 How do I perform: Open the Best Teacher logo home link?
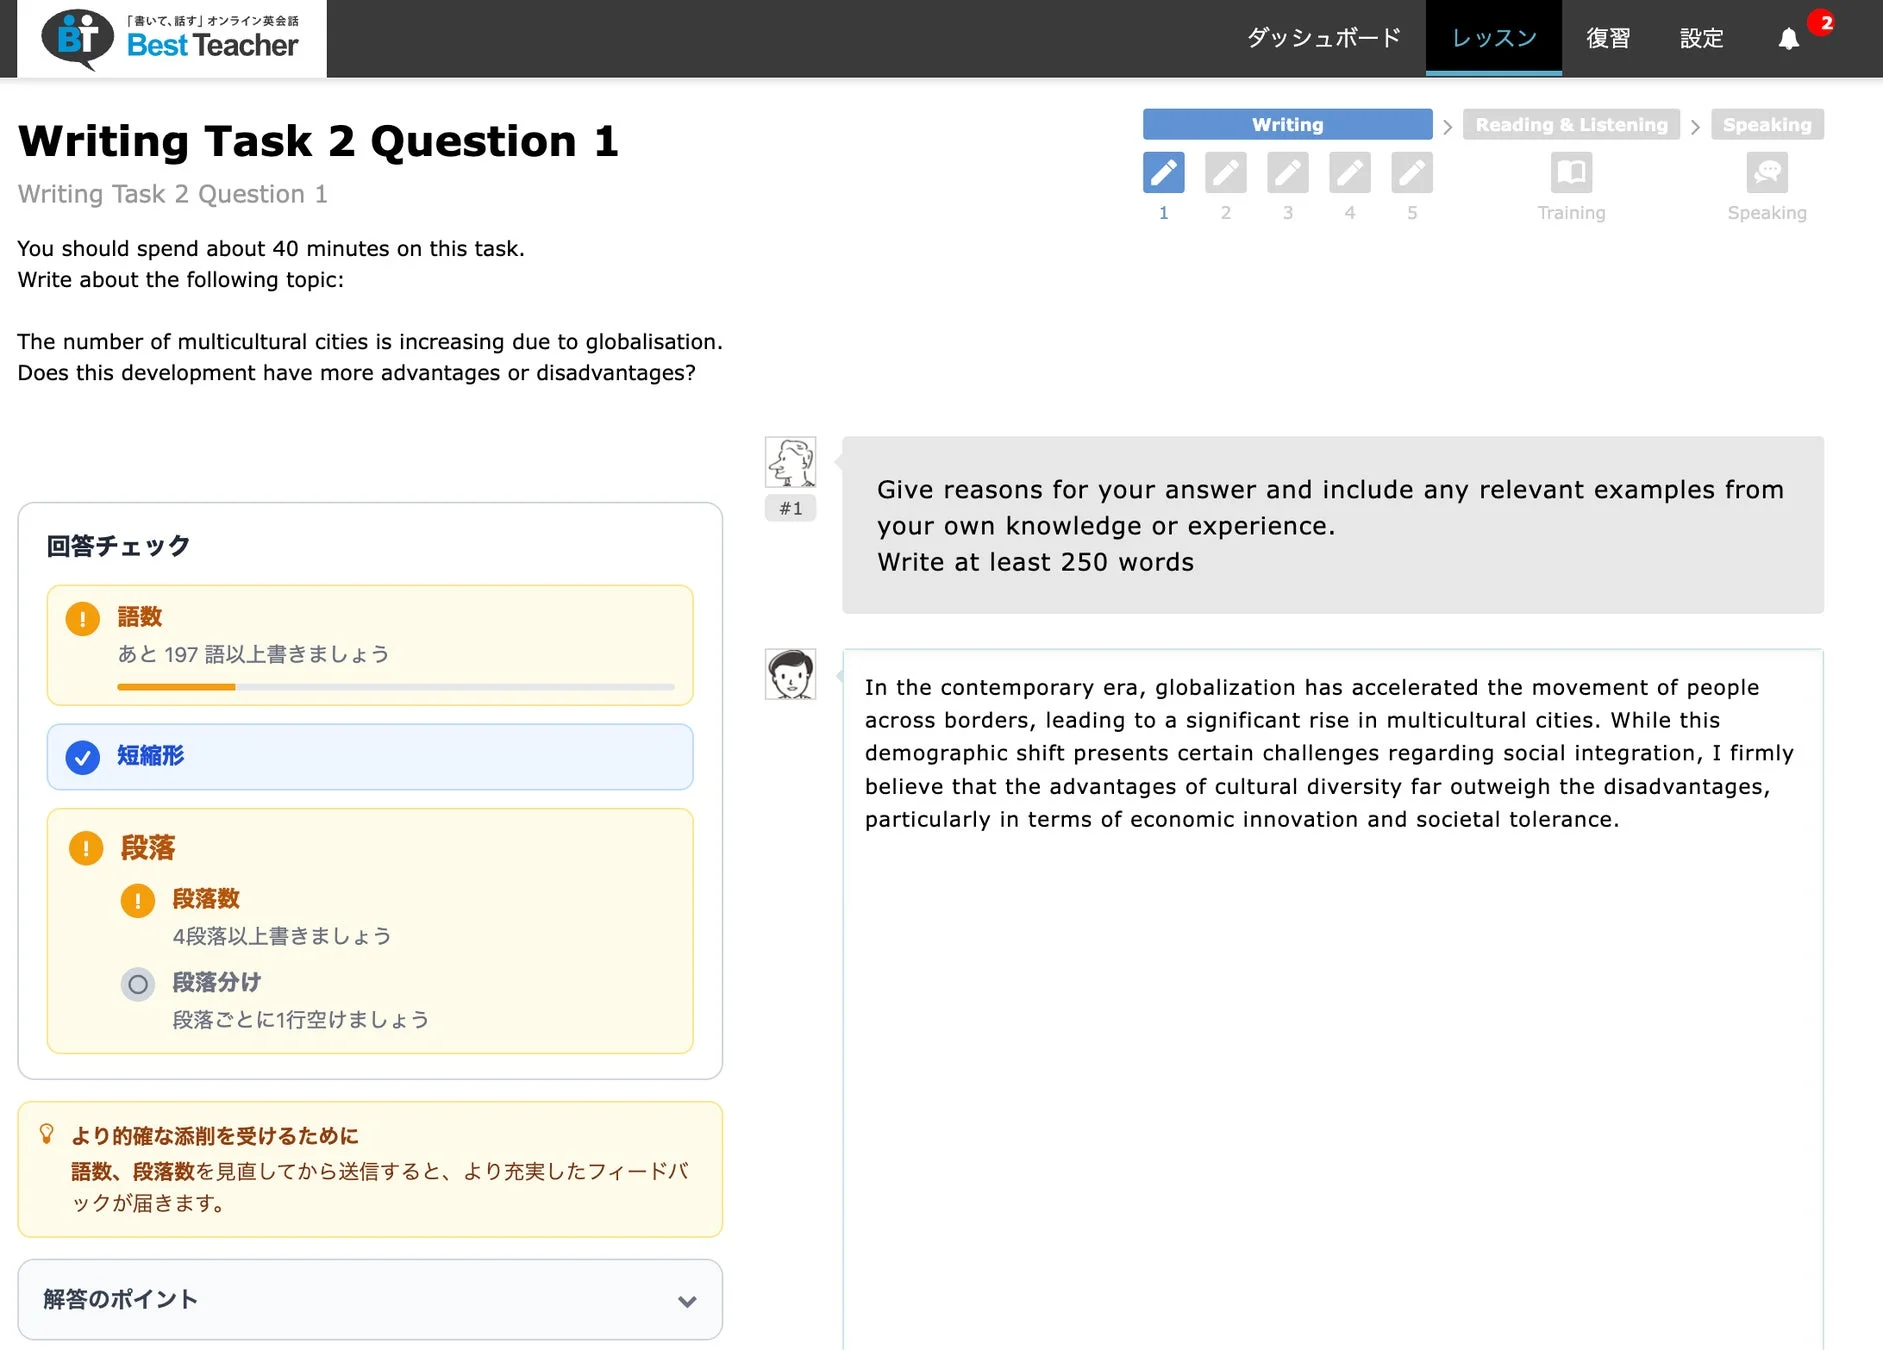coord(171,38)
